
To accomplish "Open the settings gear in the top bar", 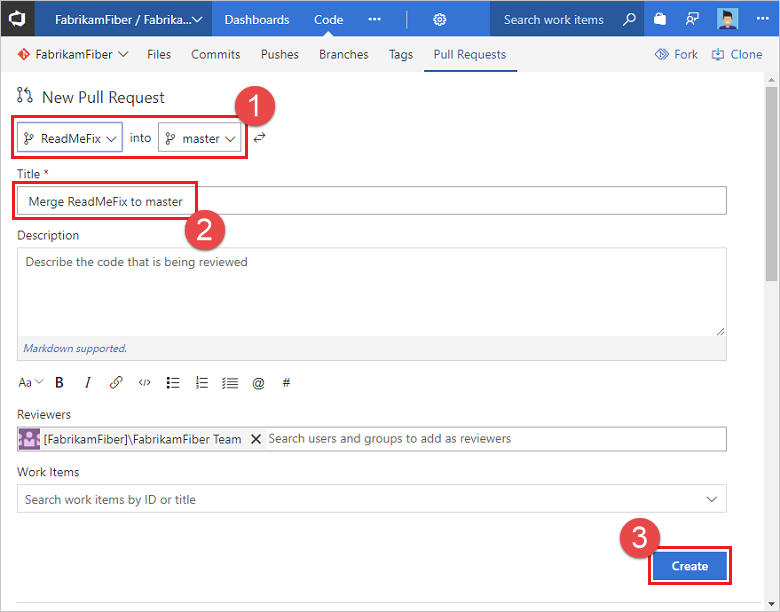I will pyautogui.click(x=440, y=19).
